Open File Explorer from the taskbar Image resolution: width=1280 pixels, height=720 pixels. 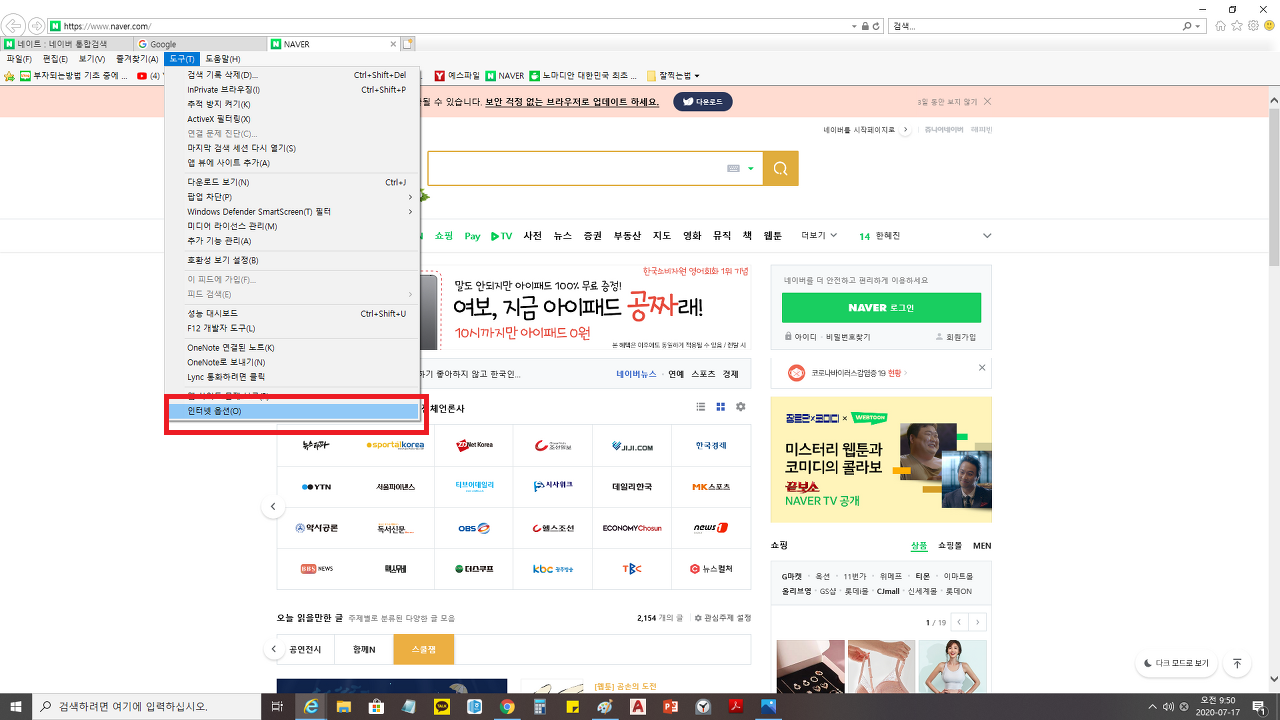[344, 706]
